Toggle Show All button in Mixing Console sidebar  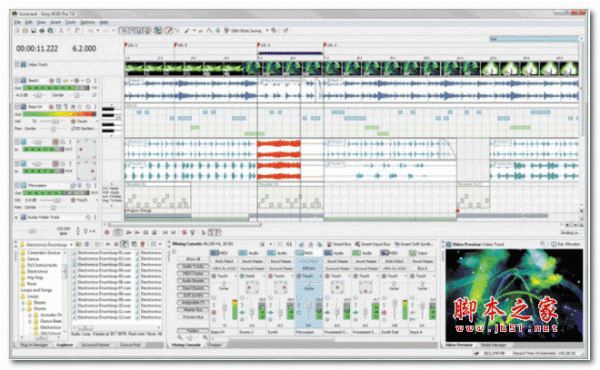[192, 259]
